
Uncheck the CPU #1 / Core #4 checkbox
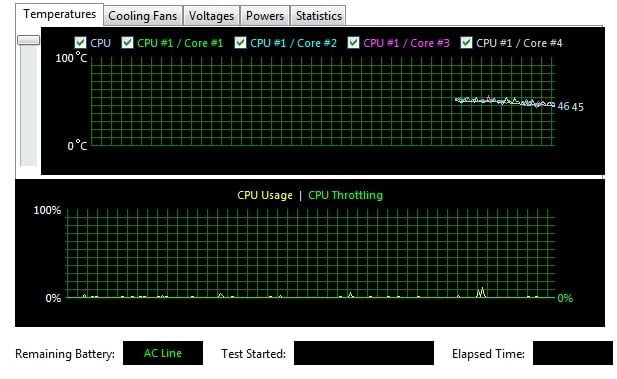[466, 43]
